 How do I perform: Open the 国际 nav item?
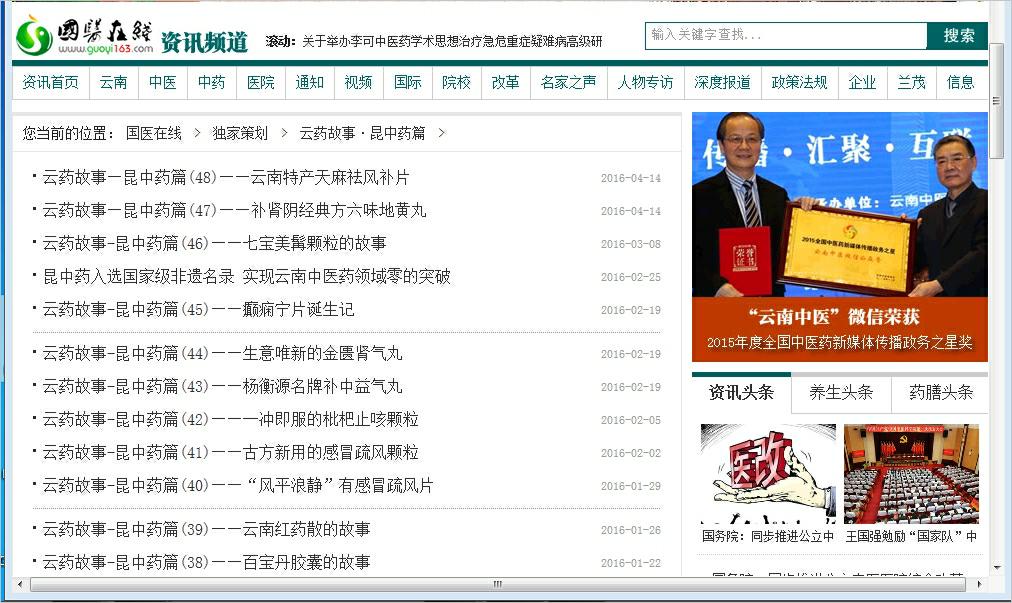(408, 83)
